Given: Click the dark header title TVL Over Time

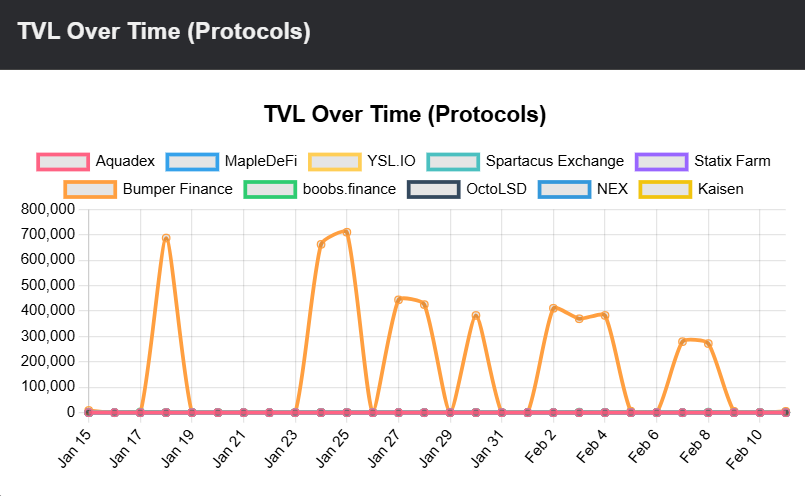Looking at the screenshot, I should [164, 32].
